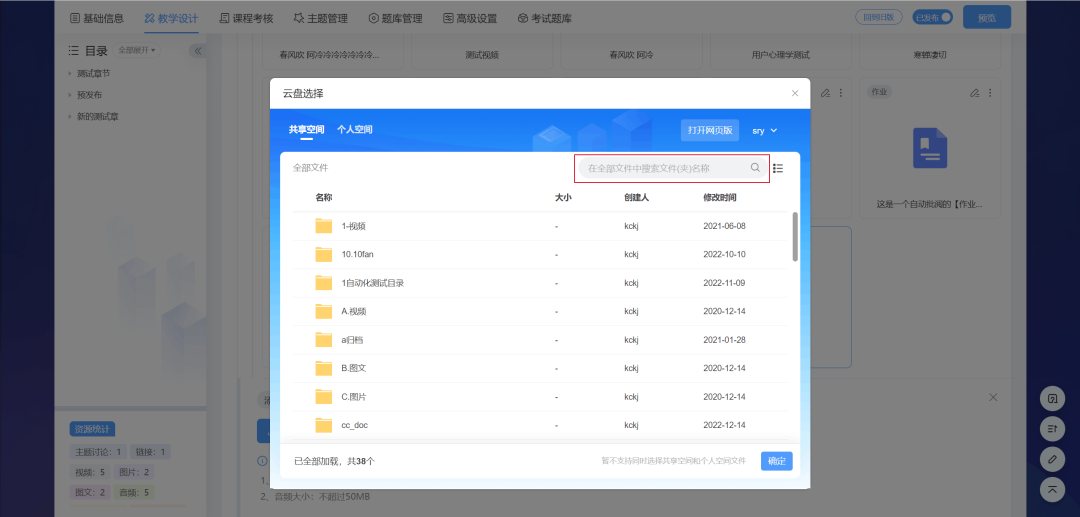Go to the 主题管理 tab
The height and width of the screenshot is (517, 1080).
coord(320,19)
